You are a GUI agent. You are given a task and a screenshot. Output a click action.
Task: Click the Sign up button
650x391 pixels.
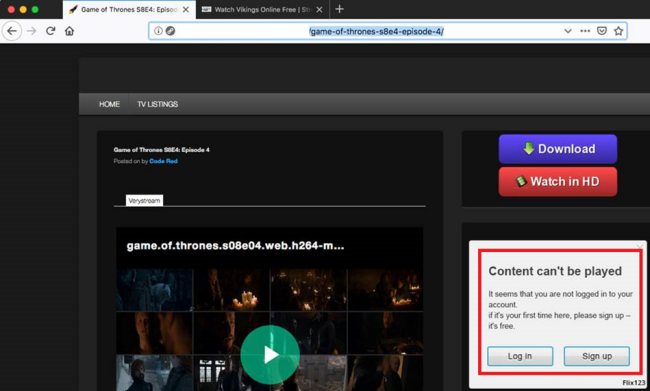tap(597, 356)
